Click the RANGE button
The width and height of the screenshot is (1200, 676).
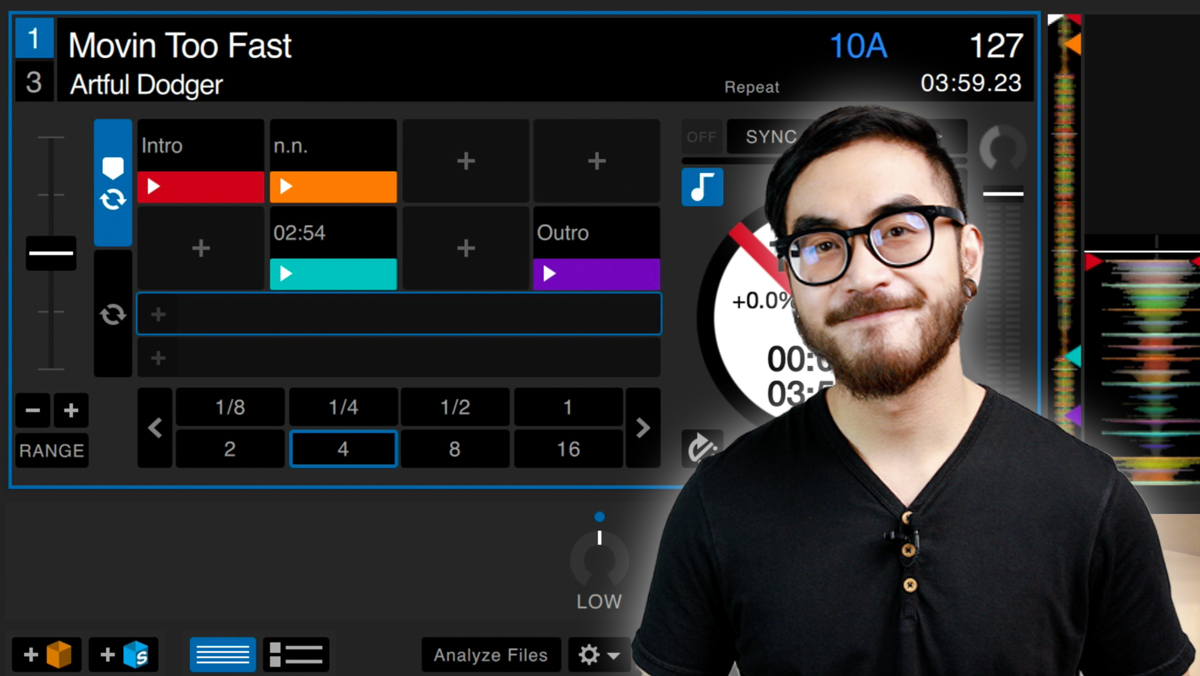tap(51, 450)
